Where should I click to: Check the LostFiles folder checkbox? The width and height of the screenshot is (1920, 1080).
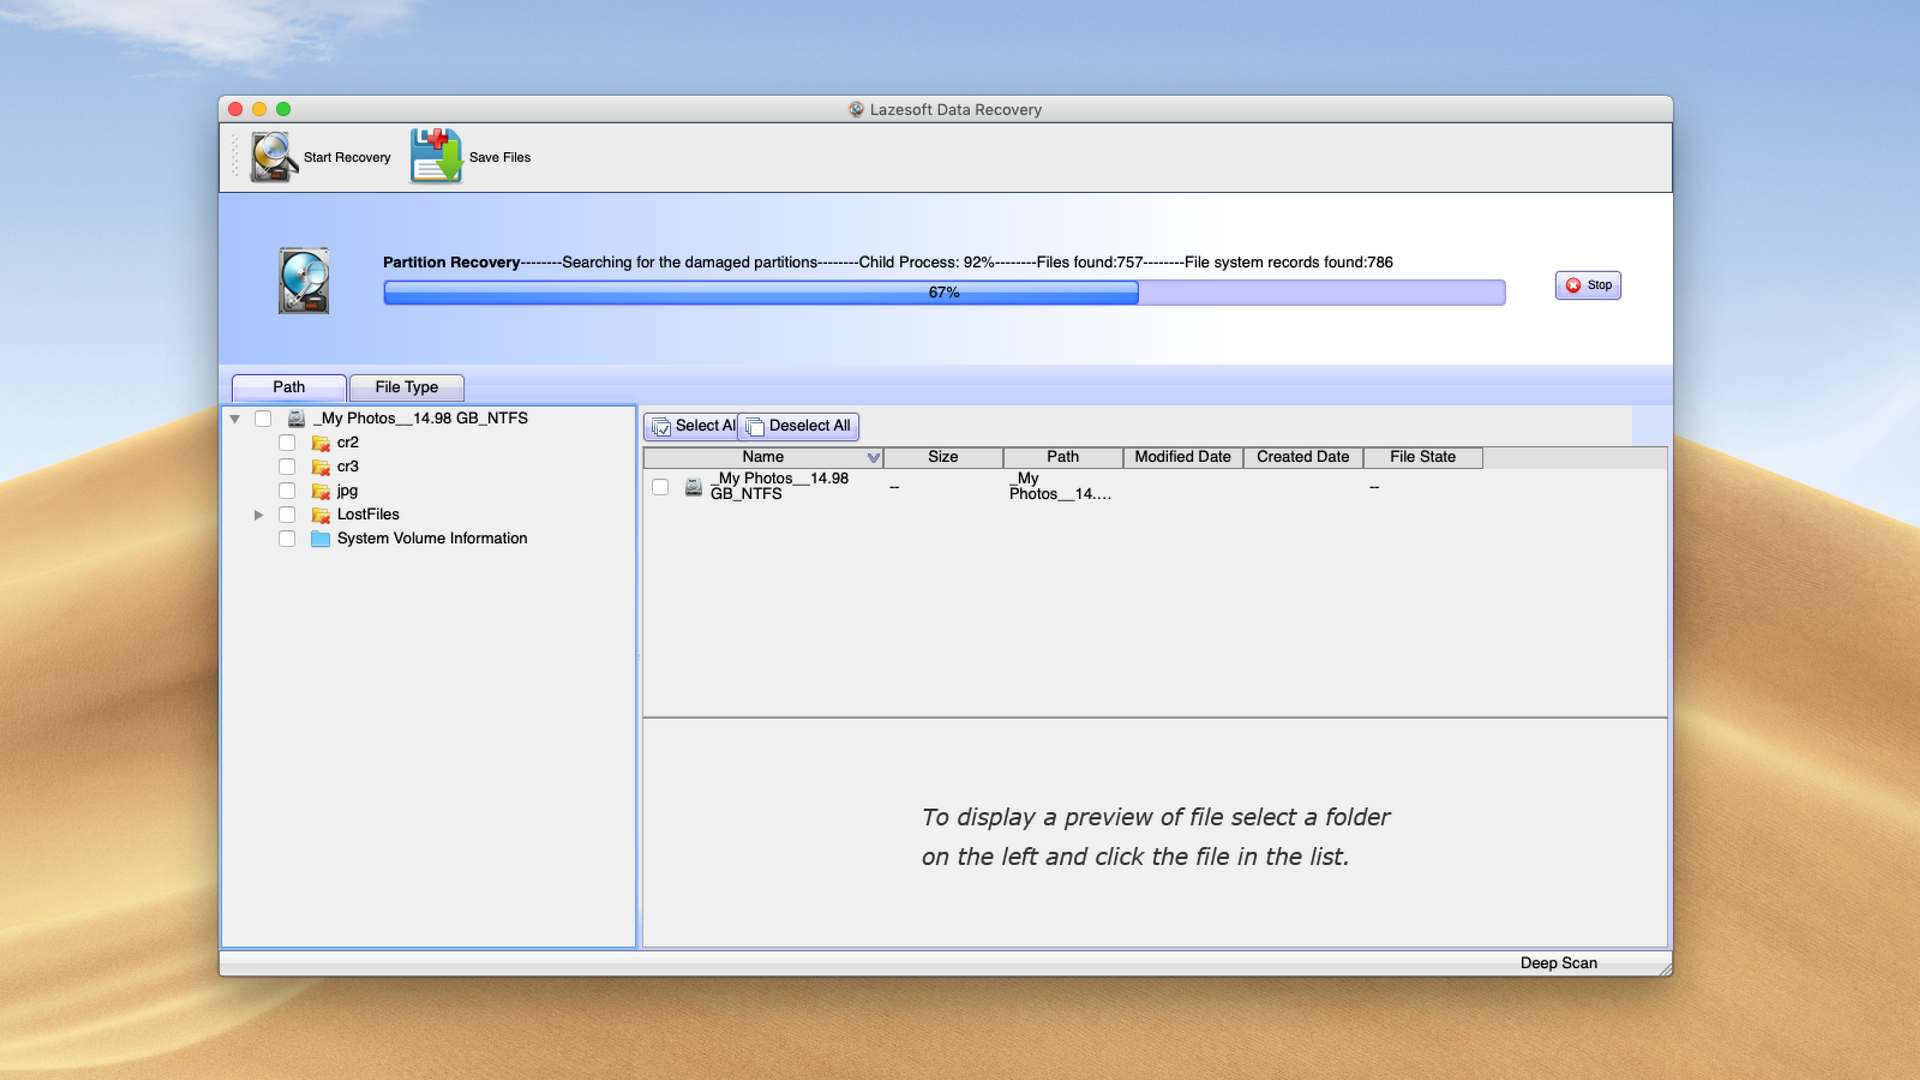tap(287, 515)
